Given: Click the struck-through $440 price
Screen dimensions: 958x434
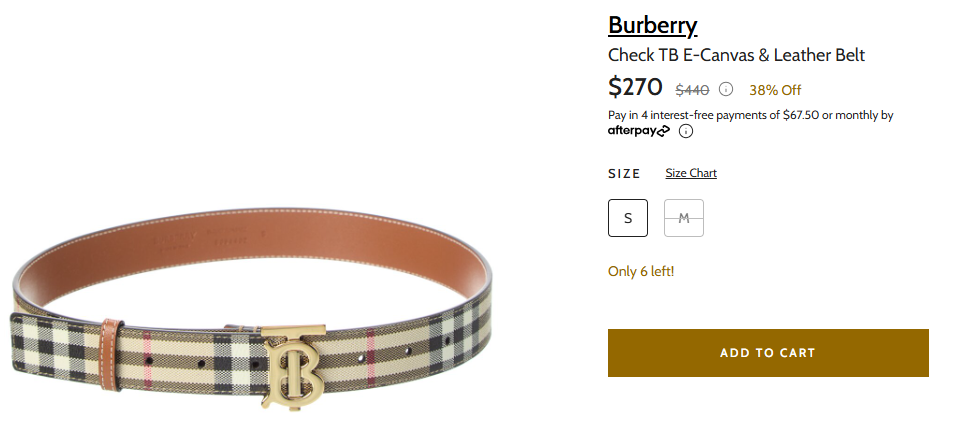Looking at the screenshot, I should coord(692,90).
